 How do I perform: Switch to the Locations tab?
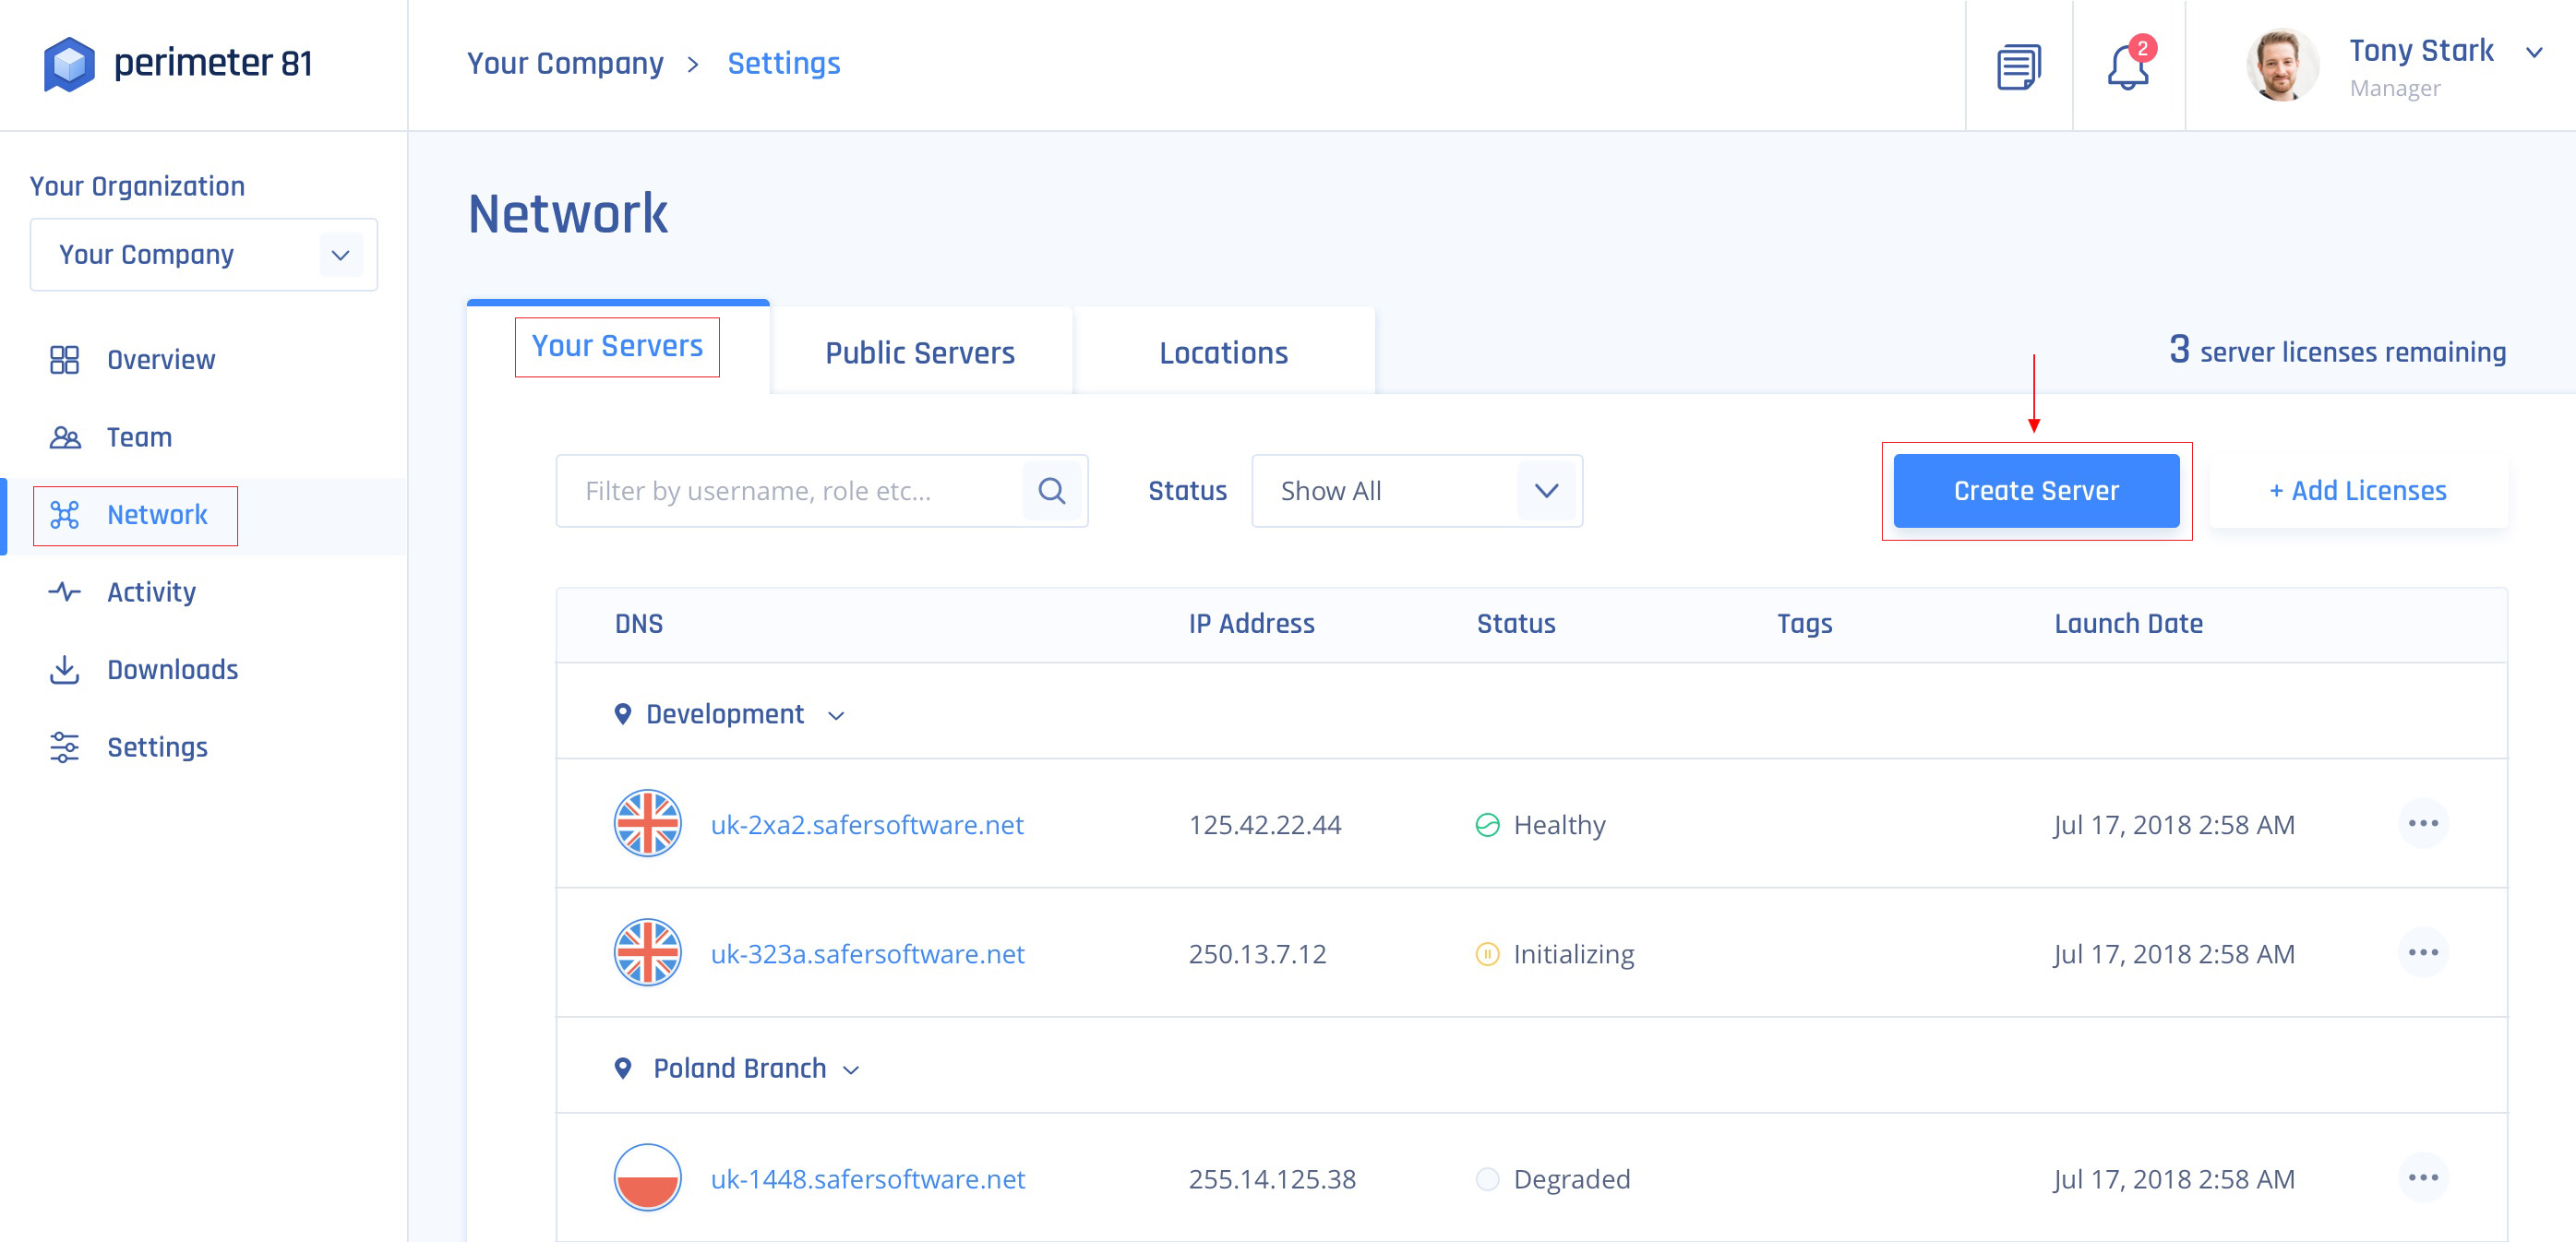pos(1223,353)
